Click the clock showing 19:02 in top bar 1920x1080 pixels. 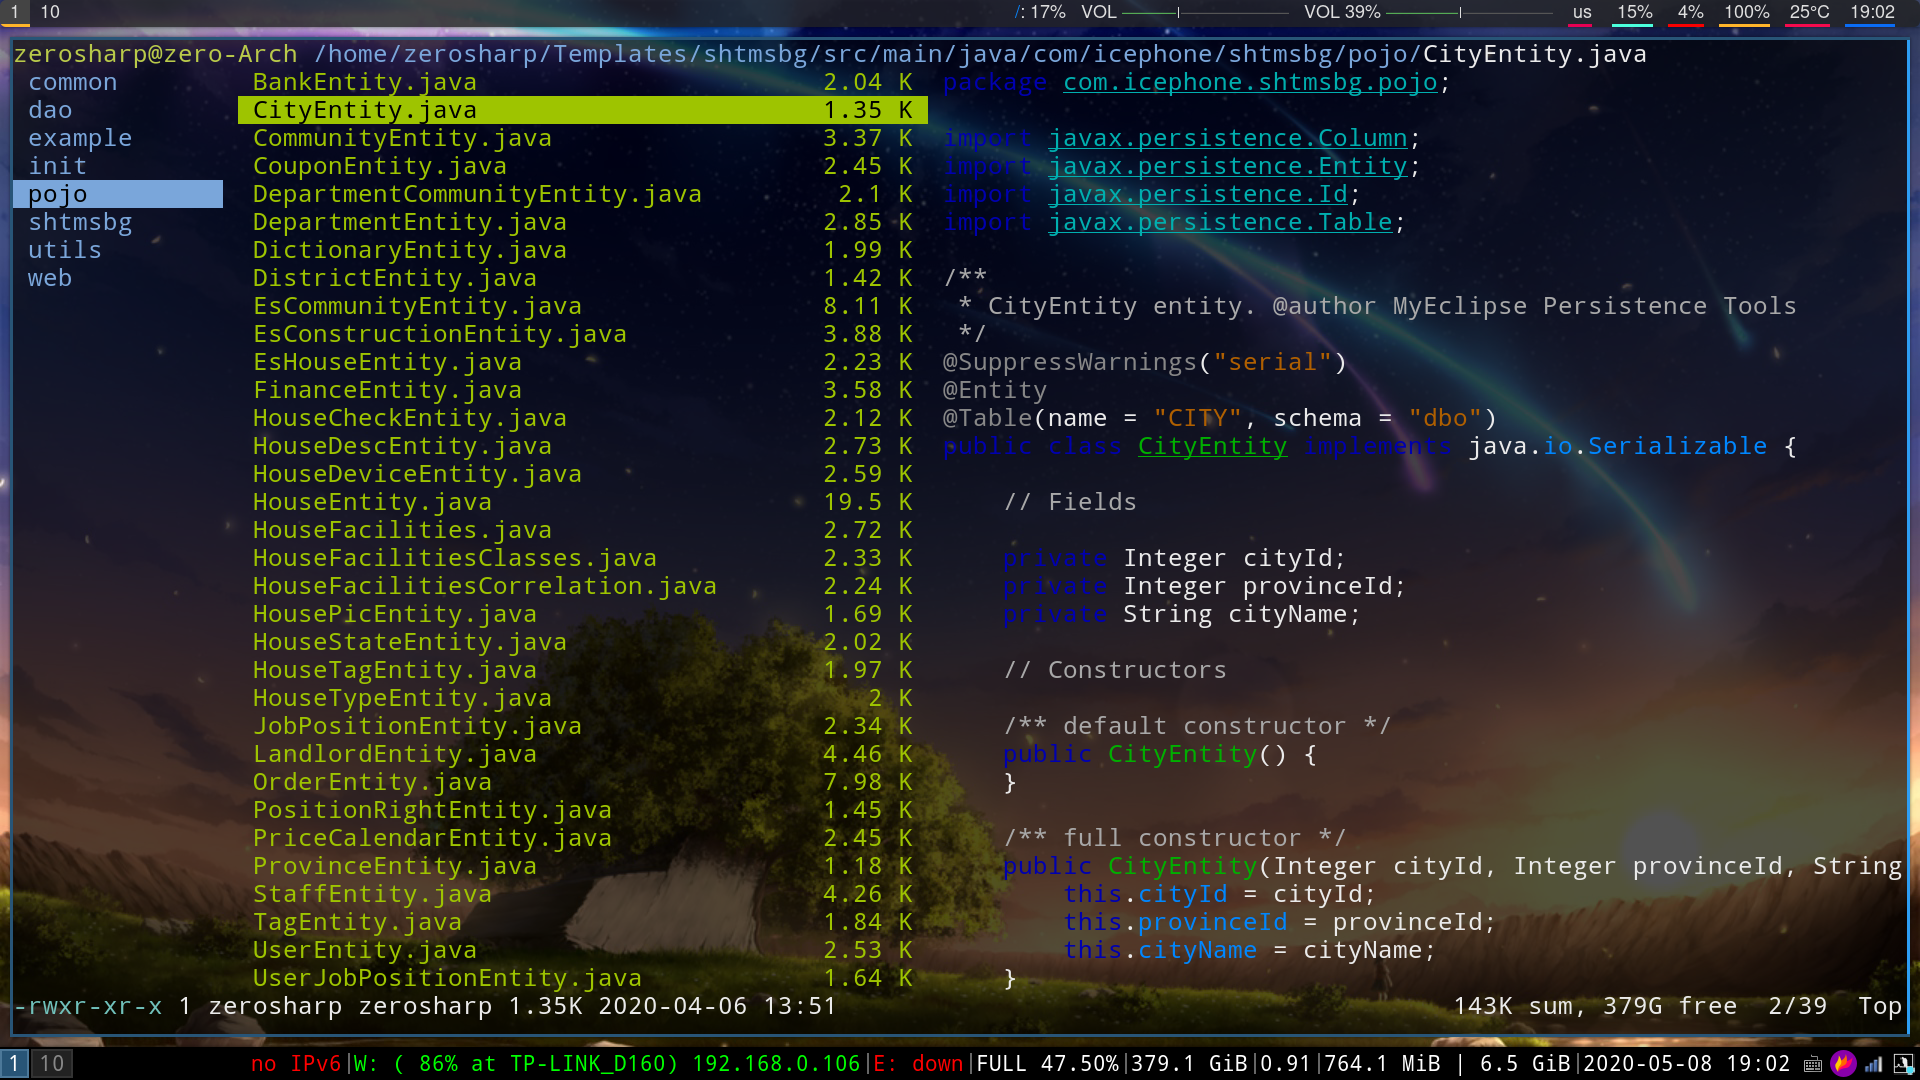[1871, 13]
